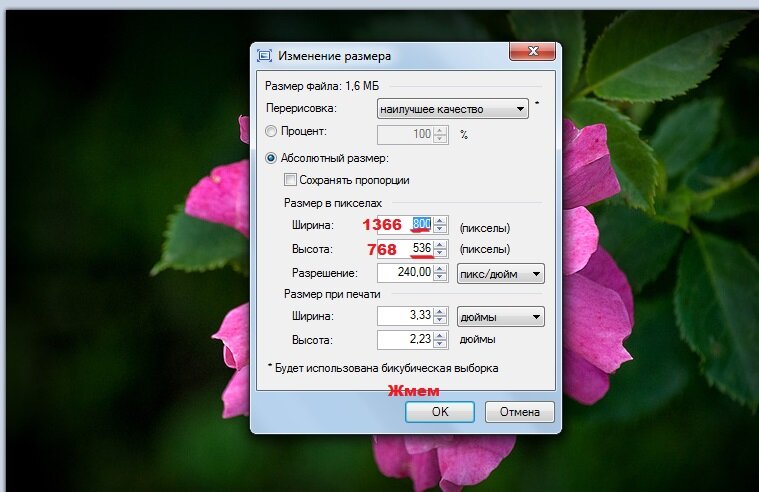
Task: Decrease print height 2,23 with down arrow
Action: point(440,344)
